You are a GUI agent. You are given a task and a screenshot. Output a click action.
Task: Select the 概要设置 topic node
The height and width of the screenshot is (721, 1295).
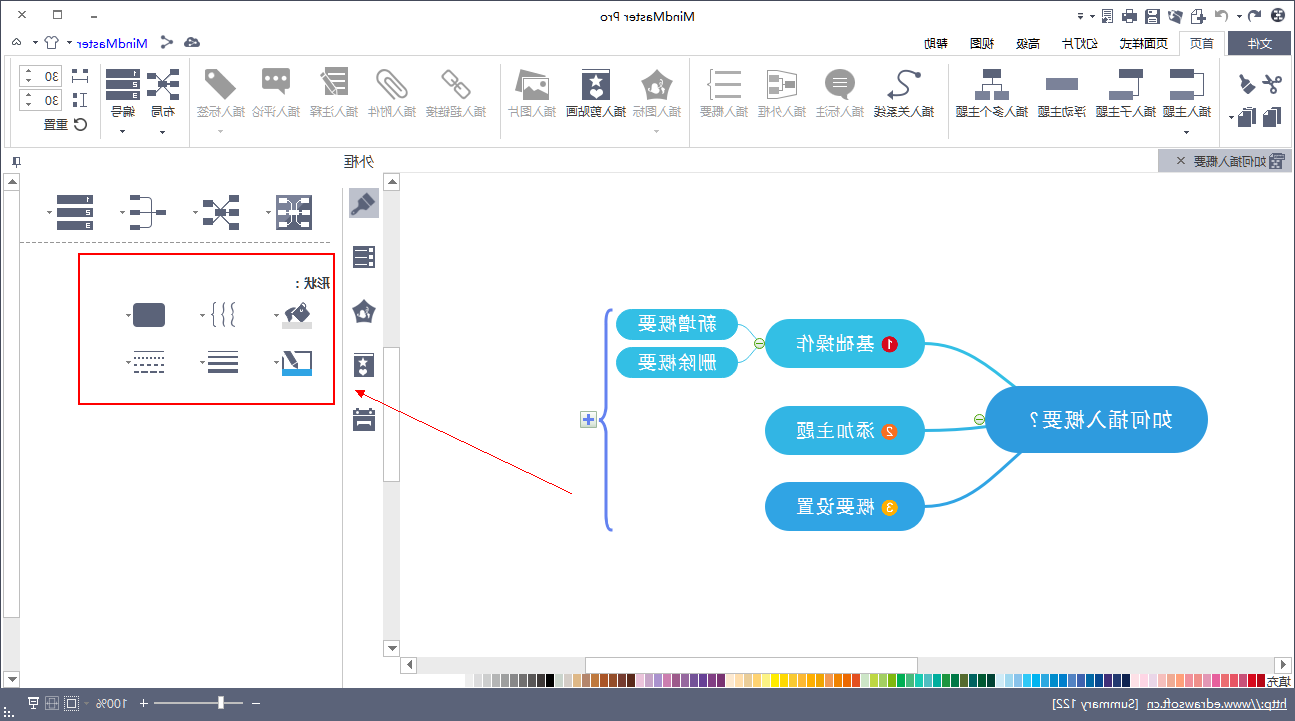(x=845, y=507)
